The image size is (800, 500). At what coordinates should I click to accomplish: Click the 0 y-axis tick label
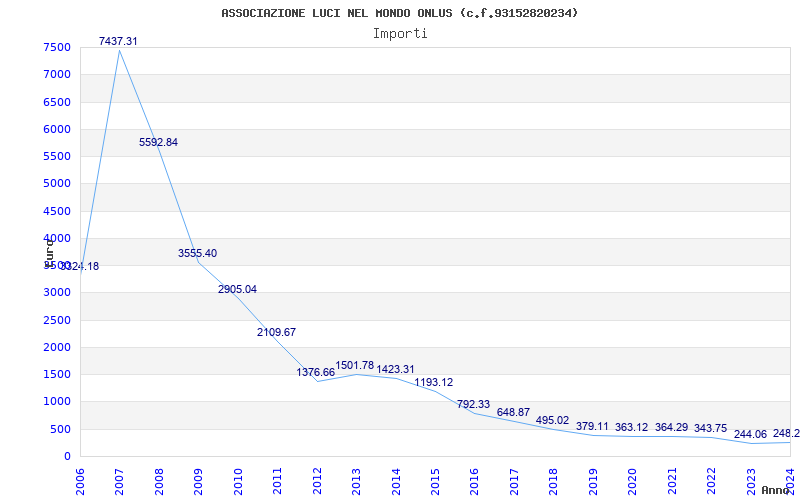tap(67, 457)
